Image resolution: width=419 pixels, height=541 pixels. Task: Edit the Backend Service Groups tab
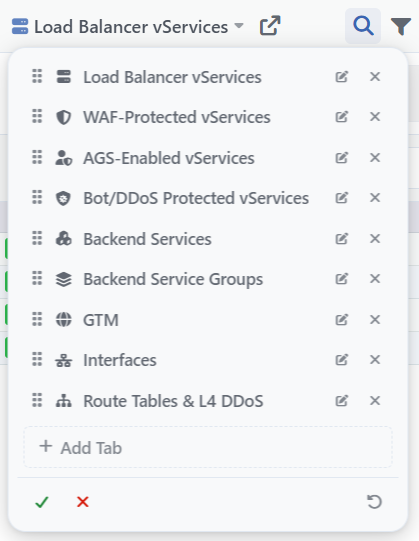[x=341, y=279]
